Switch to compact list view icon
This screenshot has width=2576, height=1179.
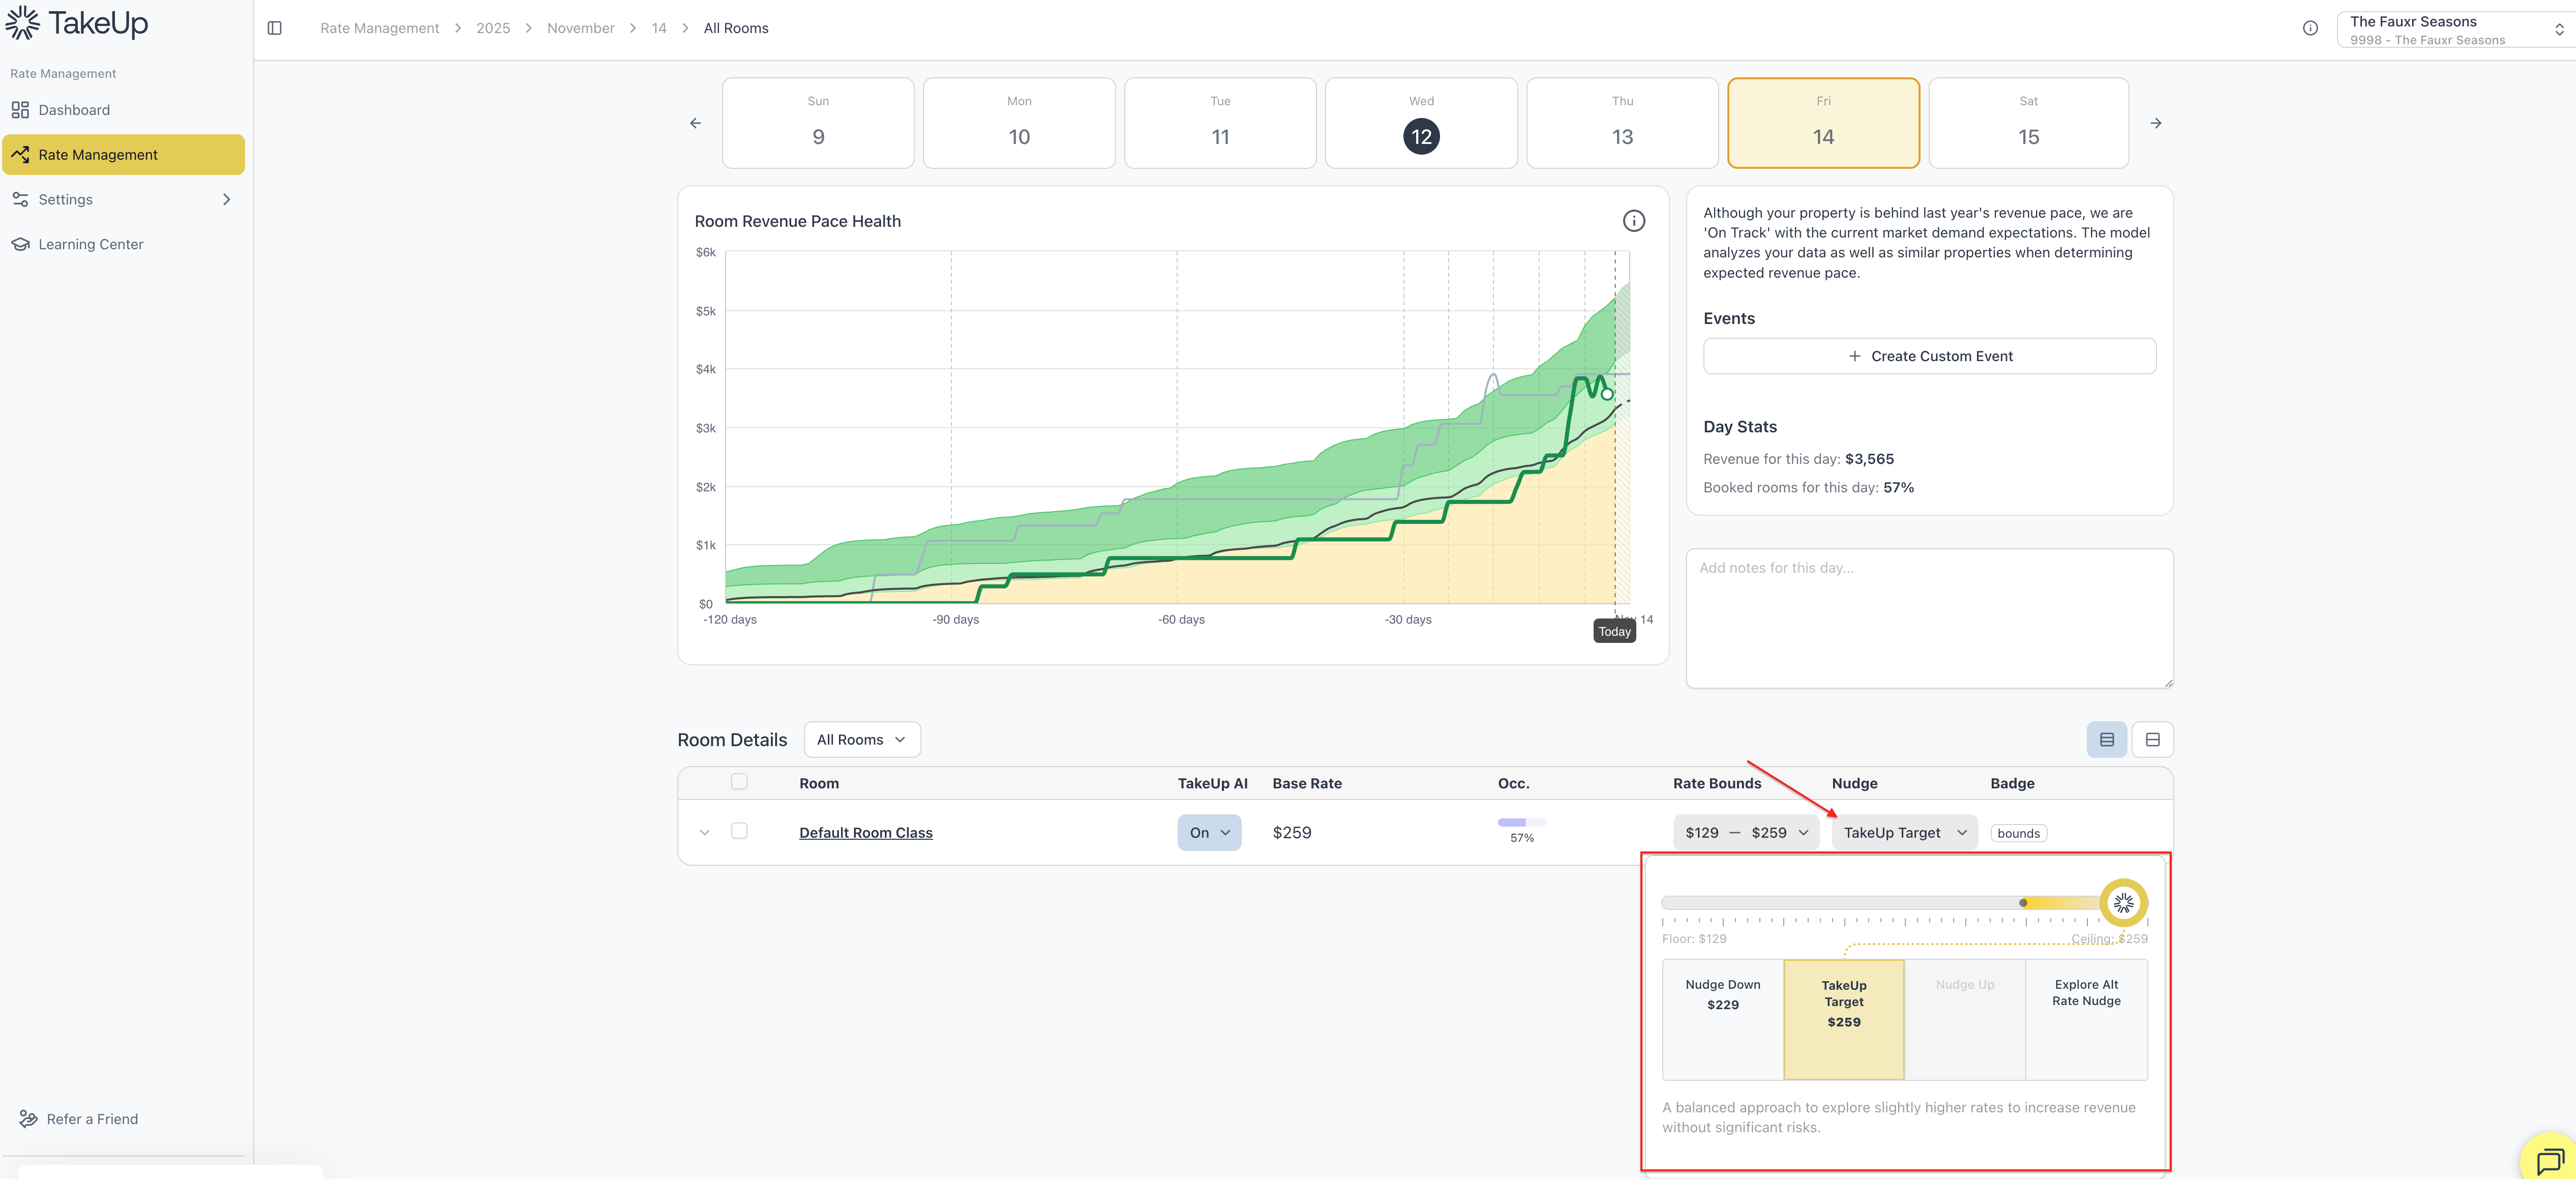[x=2106, y=740]
